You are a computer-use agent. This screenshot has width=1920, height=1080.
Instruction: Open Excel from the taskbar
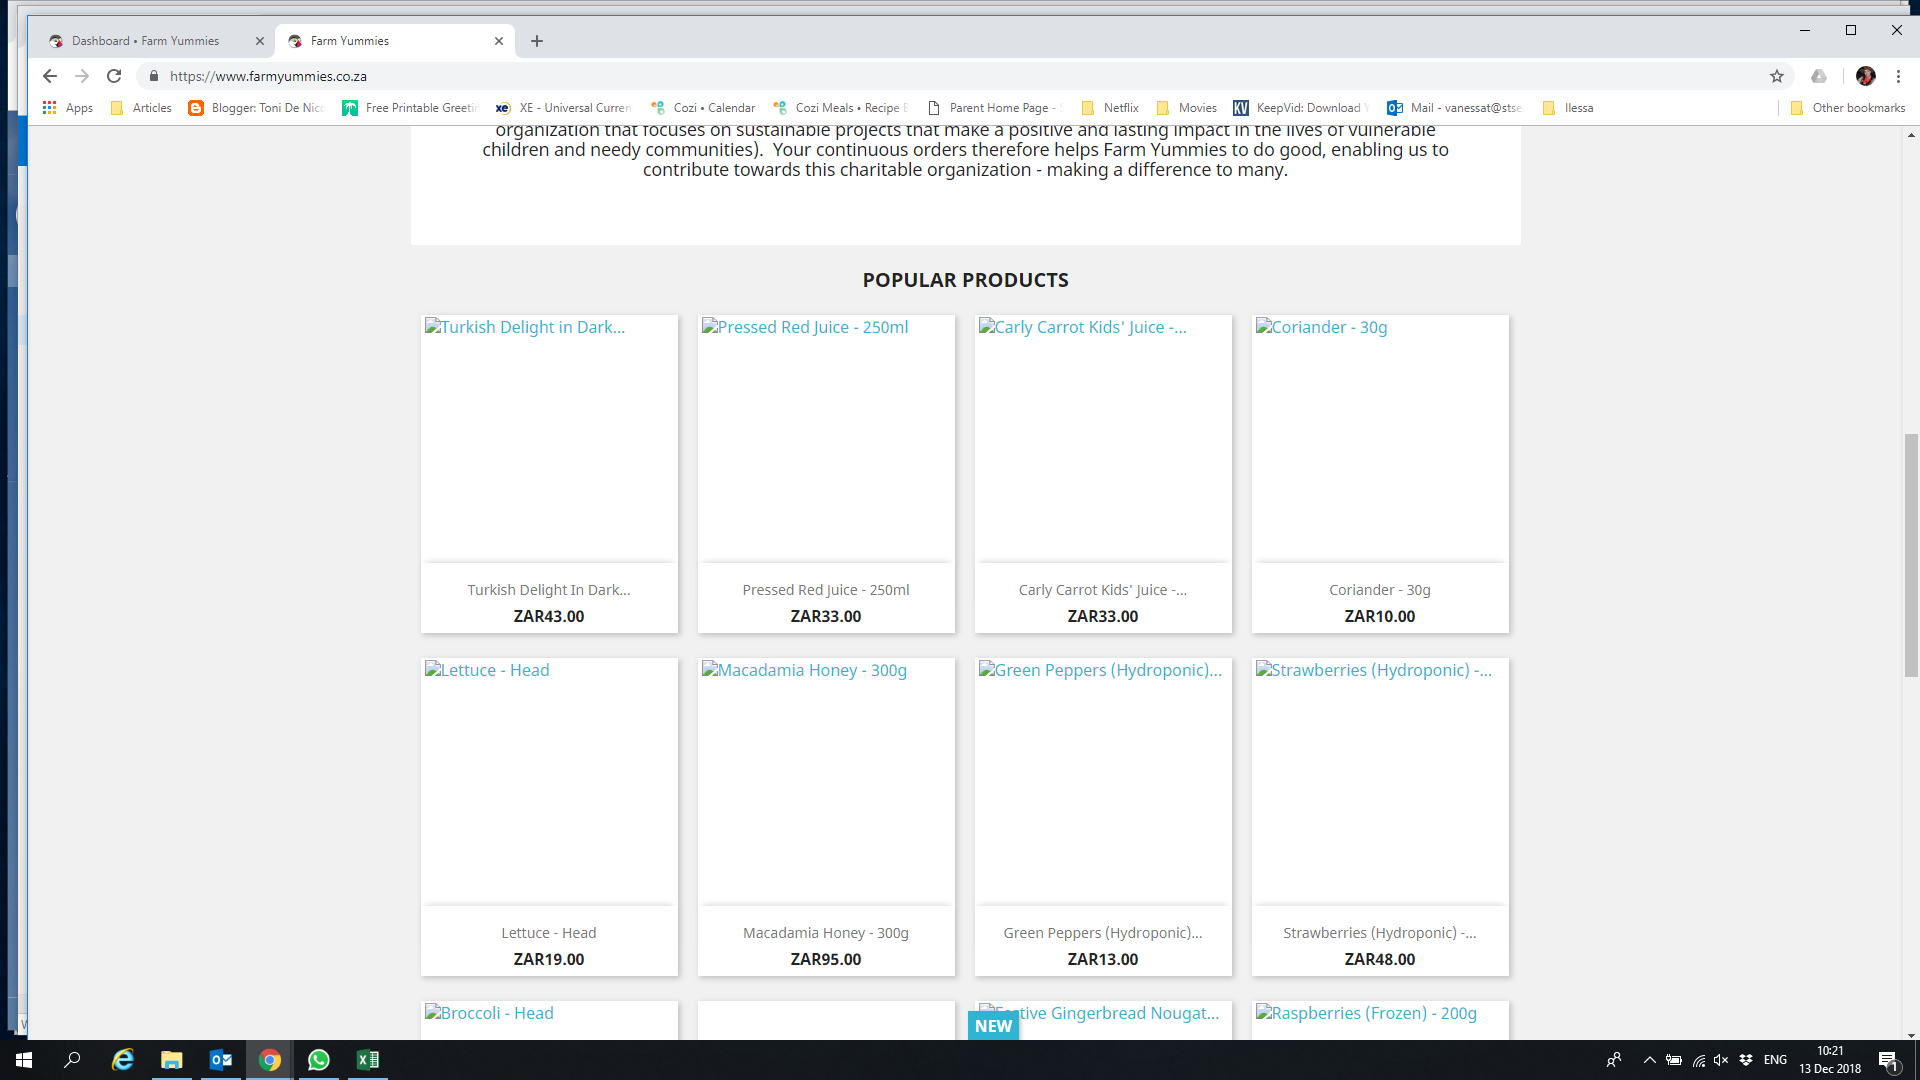[367, 1060]
